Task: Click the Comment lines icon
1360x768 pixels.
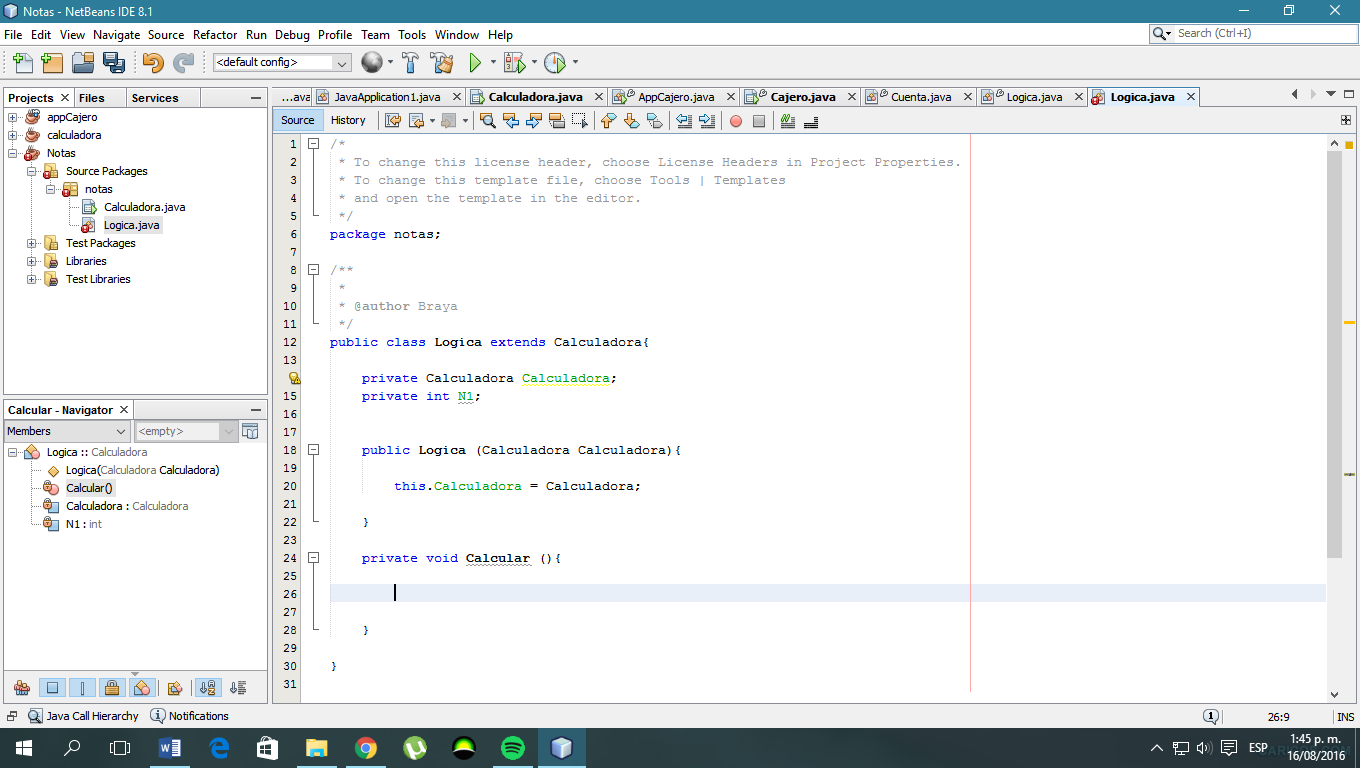Action: pyautogui.click(x=788, y=120)
